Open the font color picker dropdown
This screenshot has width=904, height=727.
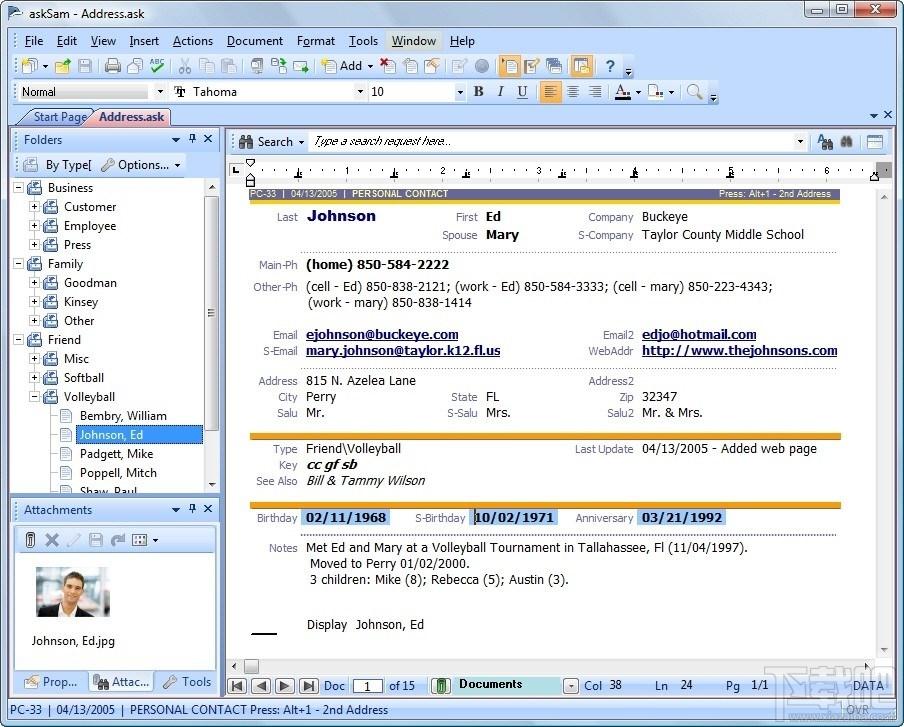pyautogui.click(x=638, y=92)
